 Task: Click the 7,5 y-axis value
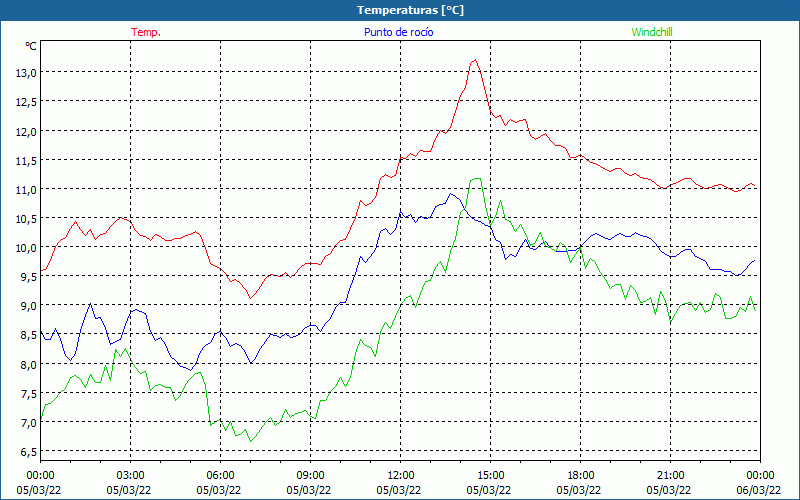point(28,394)
